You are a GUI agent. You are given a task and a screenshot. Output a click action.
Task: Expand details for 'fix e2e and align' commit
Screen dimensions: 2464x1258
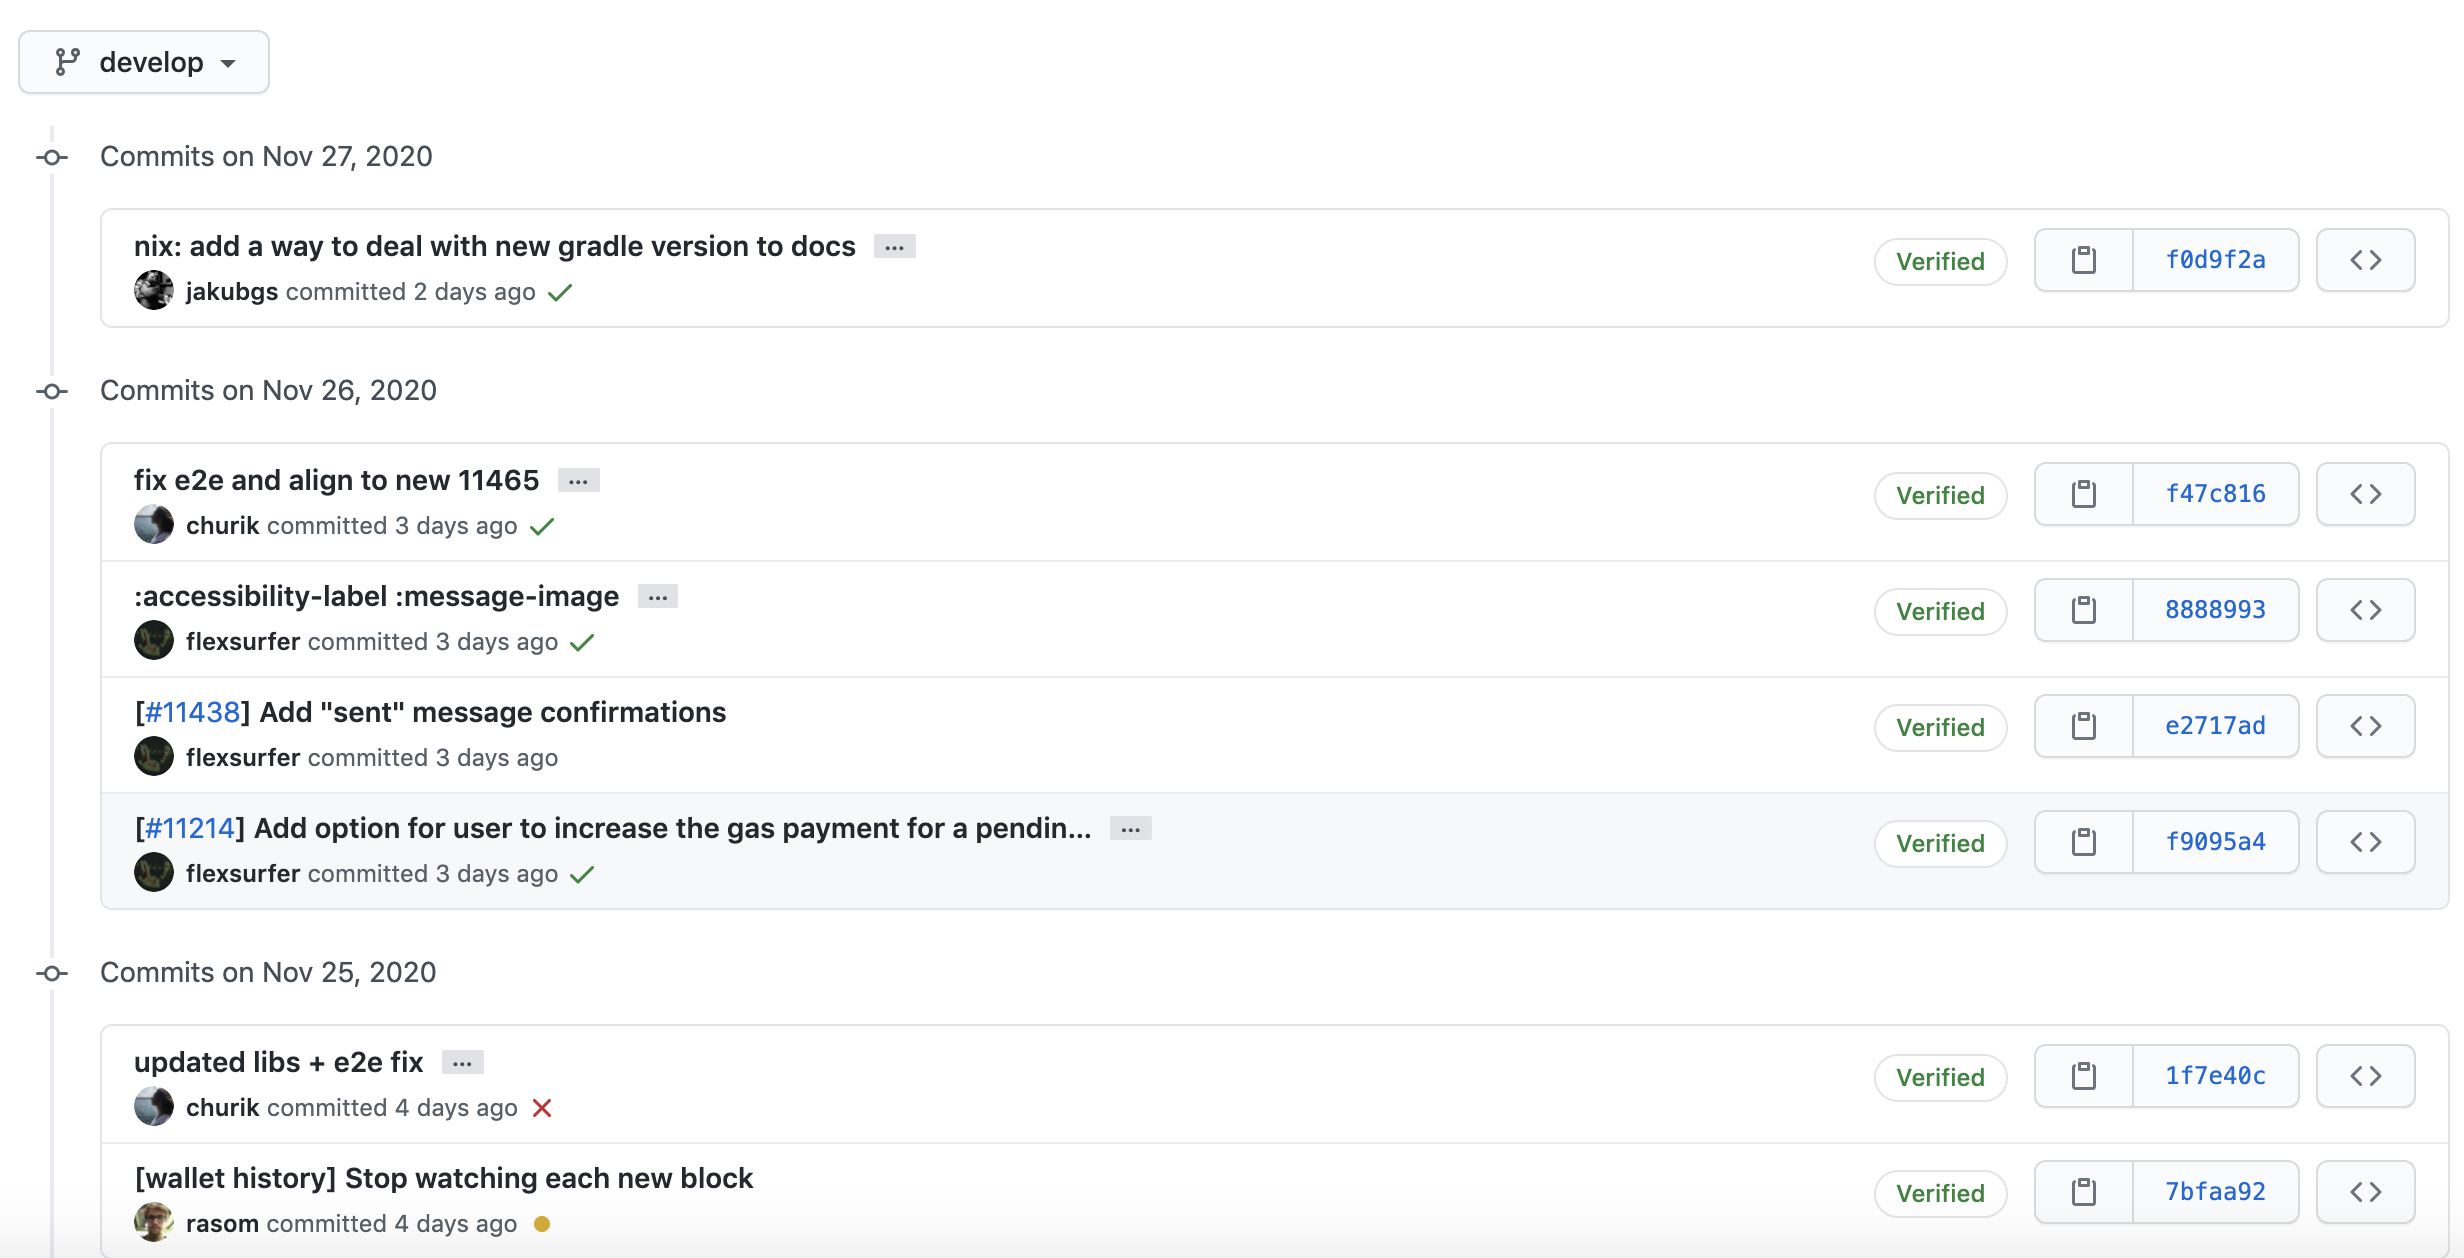[x=578, y=481]
